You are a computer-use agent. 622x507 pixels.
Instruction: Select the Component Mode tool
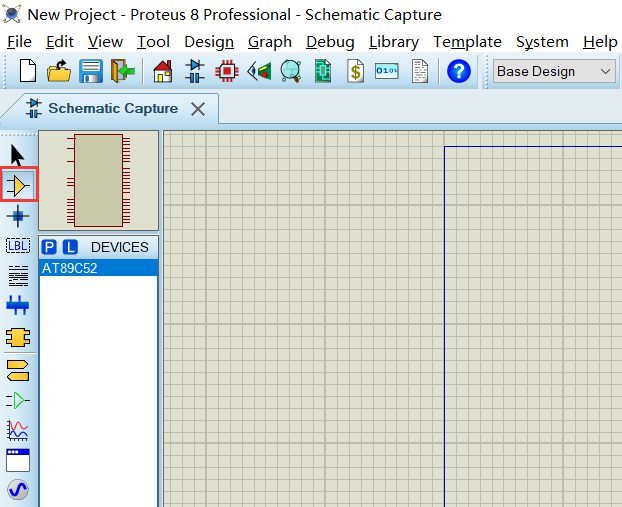(x=18, y=185)
